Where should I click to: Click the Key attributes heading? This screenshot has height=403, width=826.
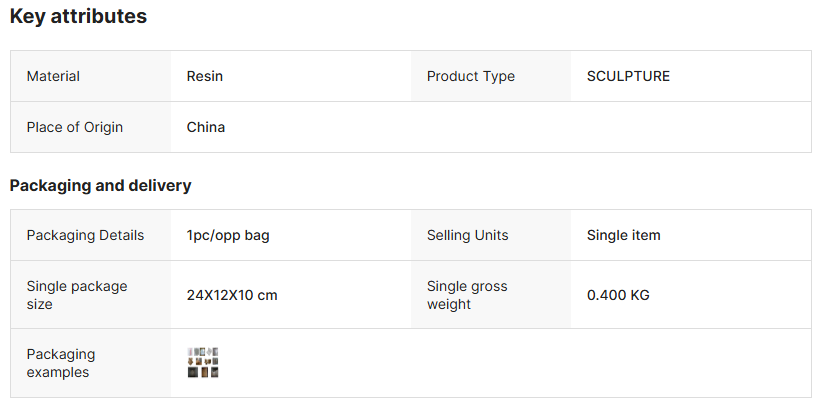[x=78, y=17]
